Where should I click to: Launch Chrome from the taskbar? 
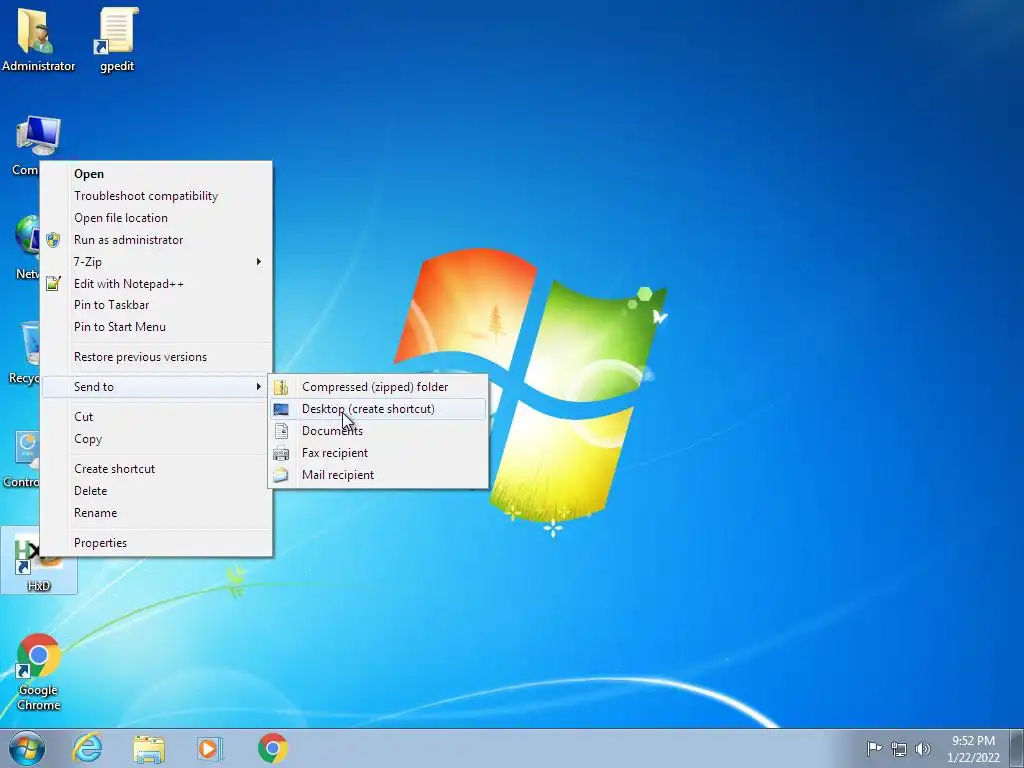272,748
